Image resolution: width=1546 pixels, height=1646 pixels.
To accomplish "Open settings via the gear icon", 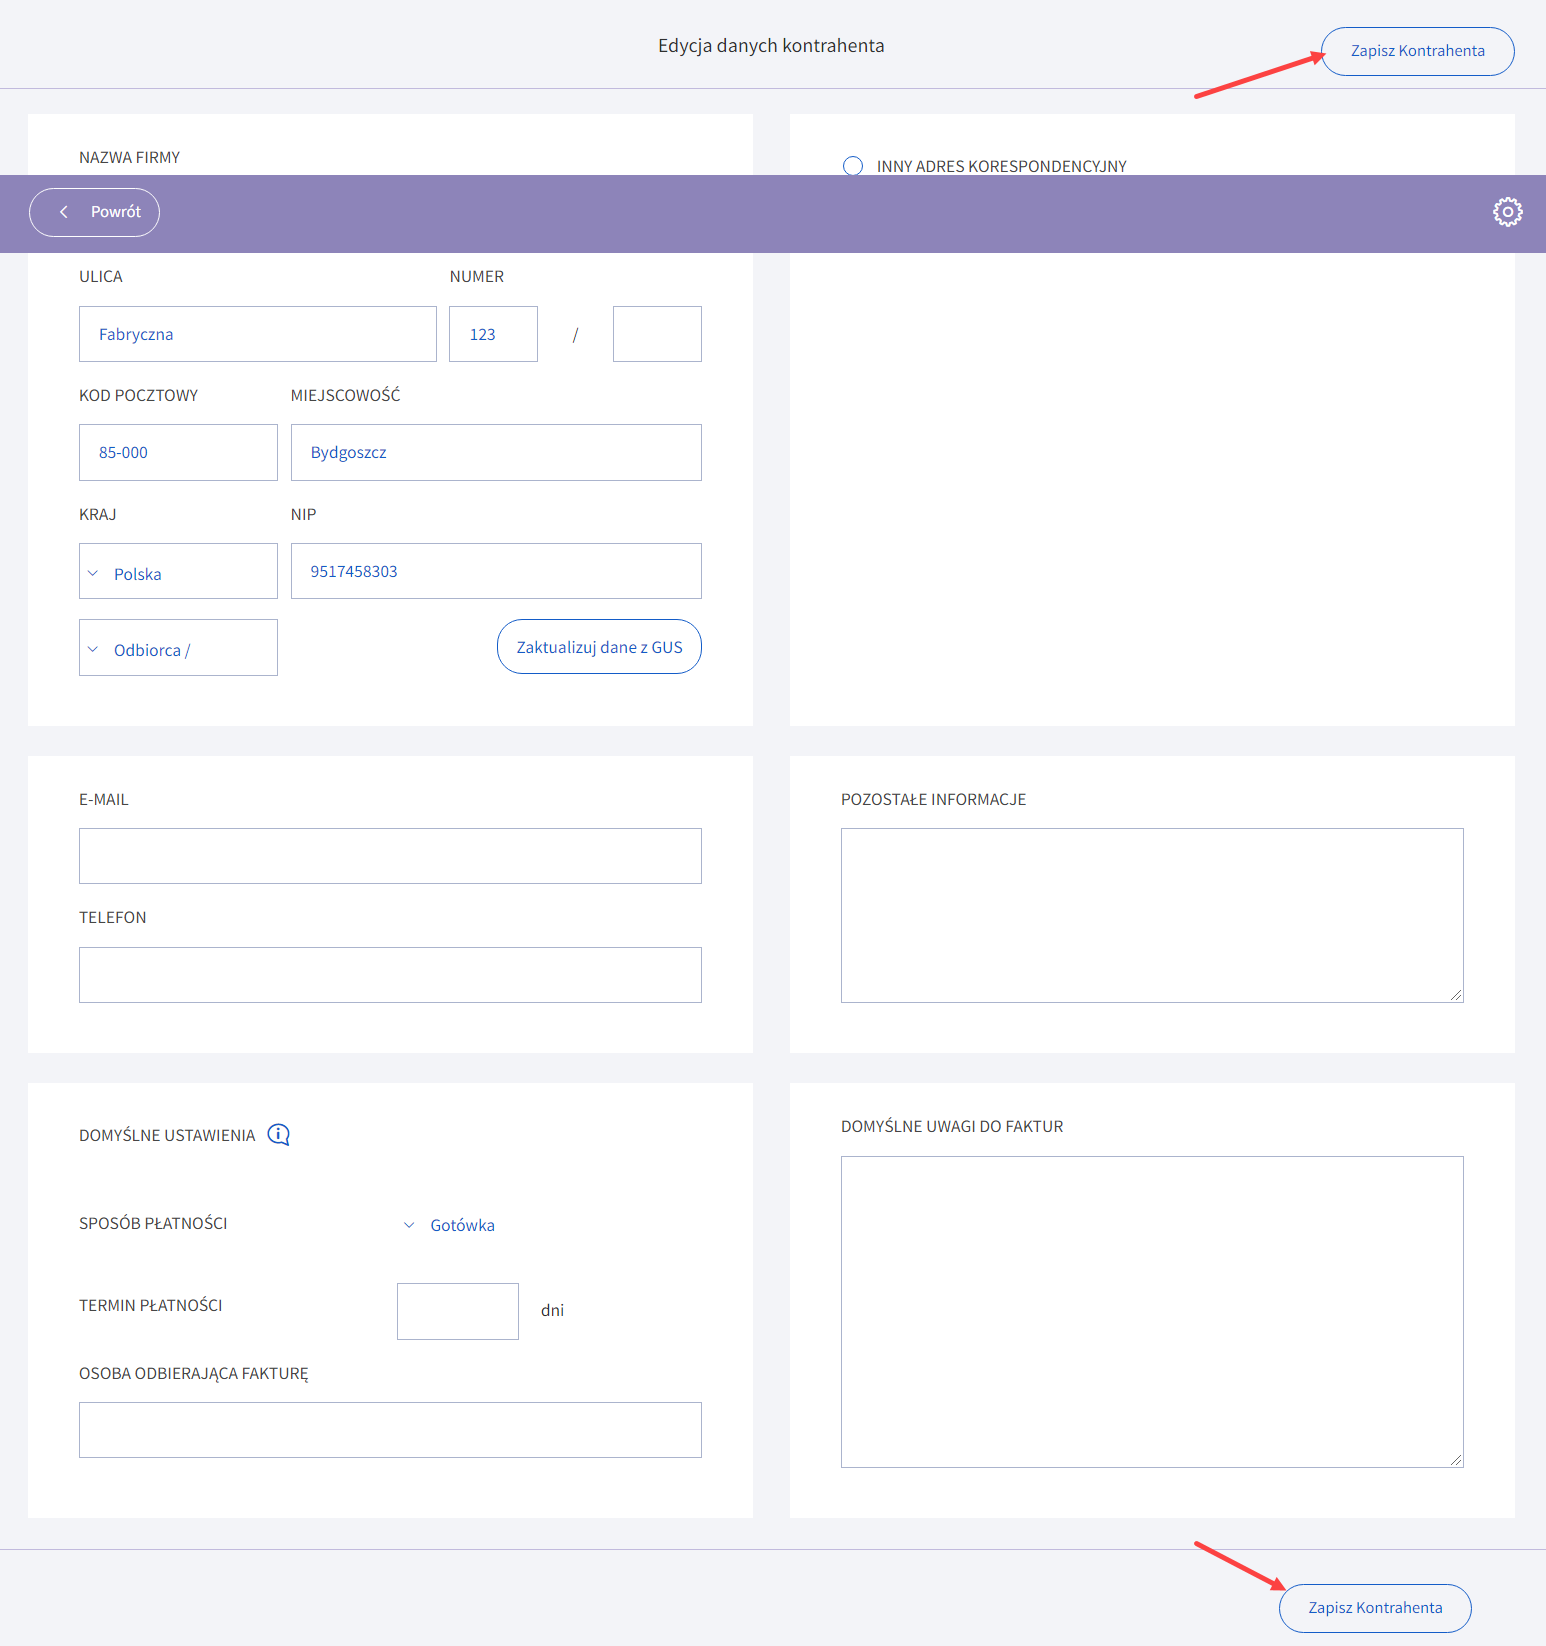I will (1507, 212).
